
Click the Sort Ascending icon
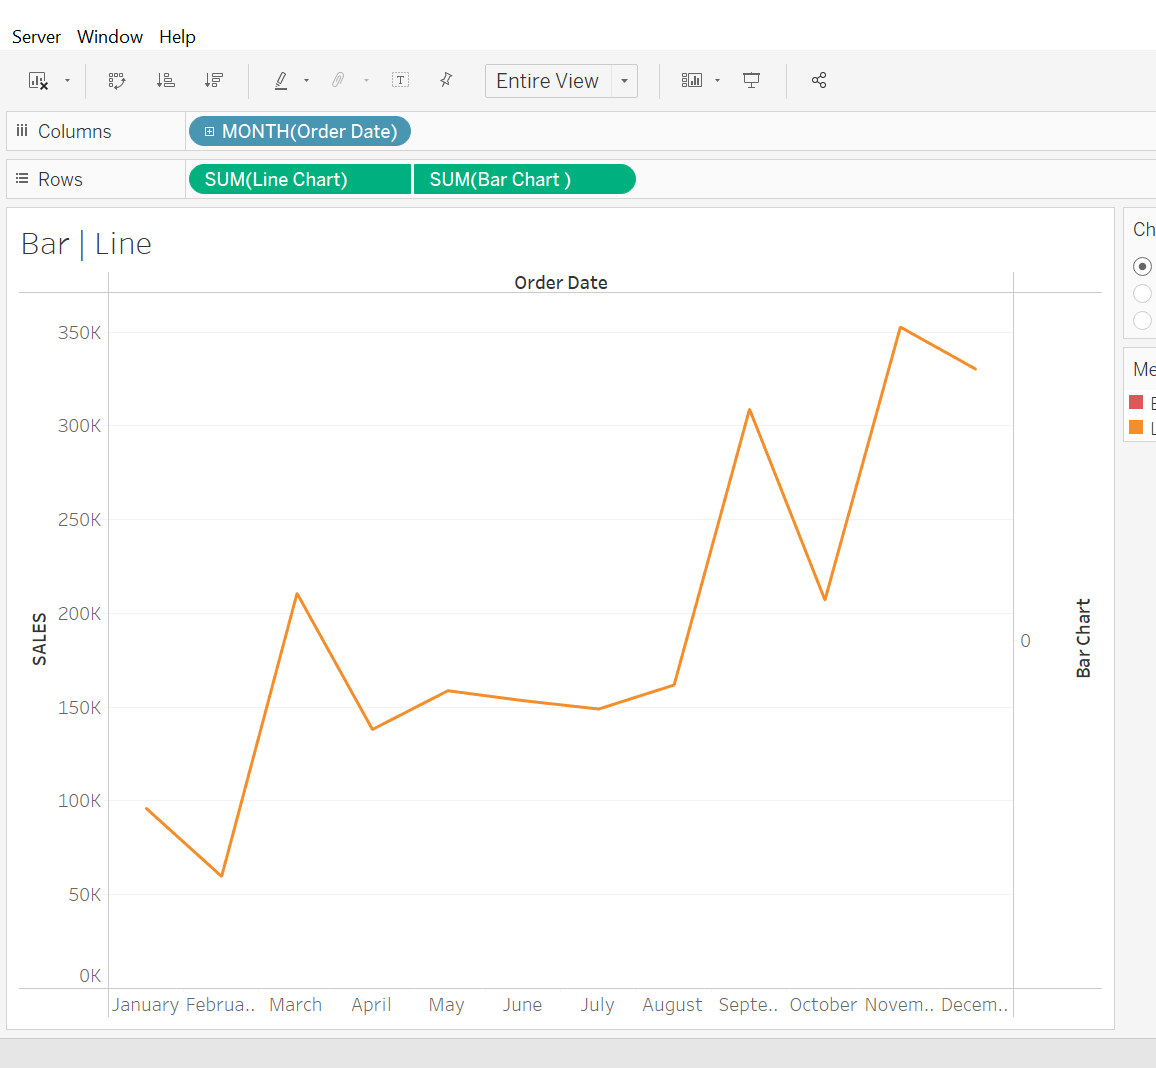166,80
